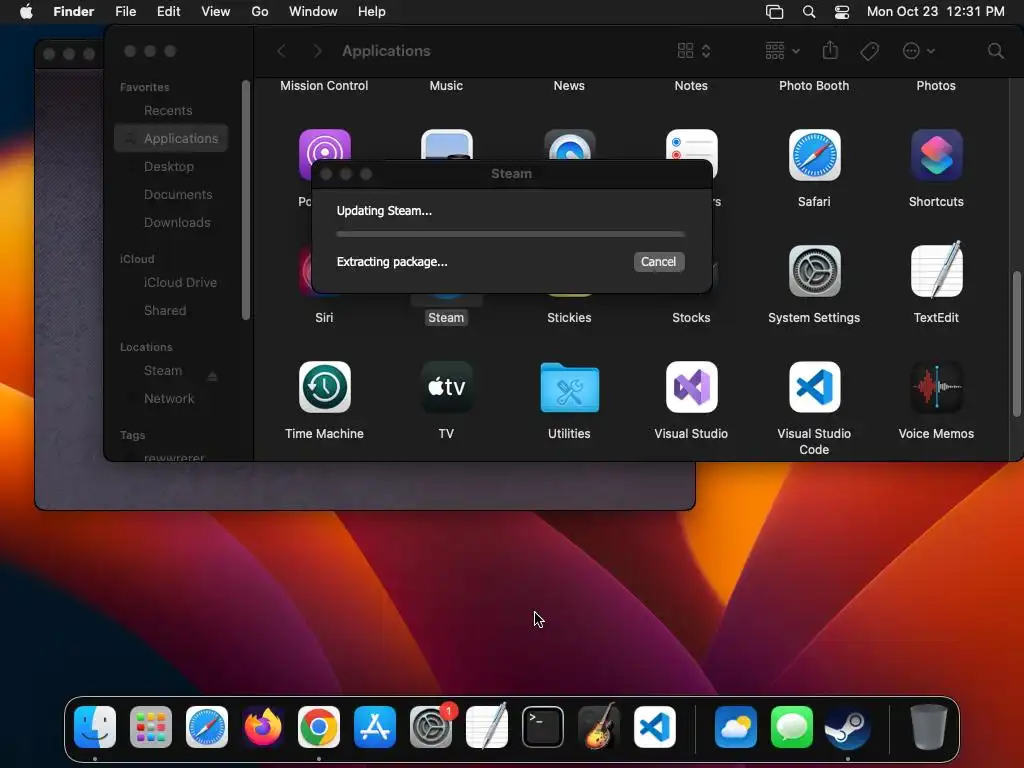This screenshot has height=768, width=1024.
Task: Open Desktop from the sidebar
Action: coord(168,167)
